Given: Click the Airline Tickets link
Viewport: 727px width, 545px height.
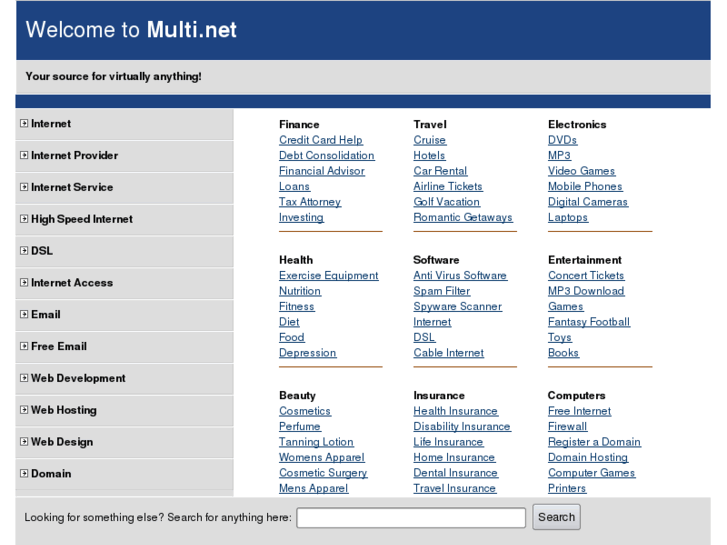Looking at the screenshot, I should (448, 186).
